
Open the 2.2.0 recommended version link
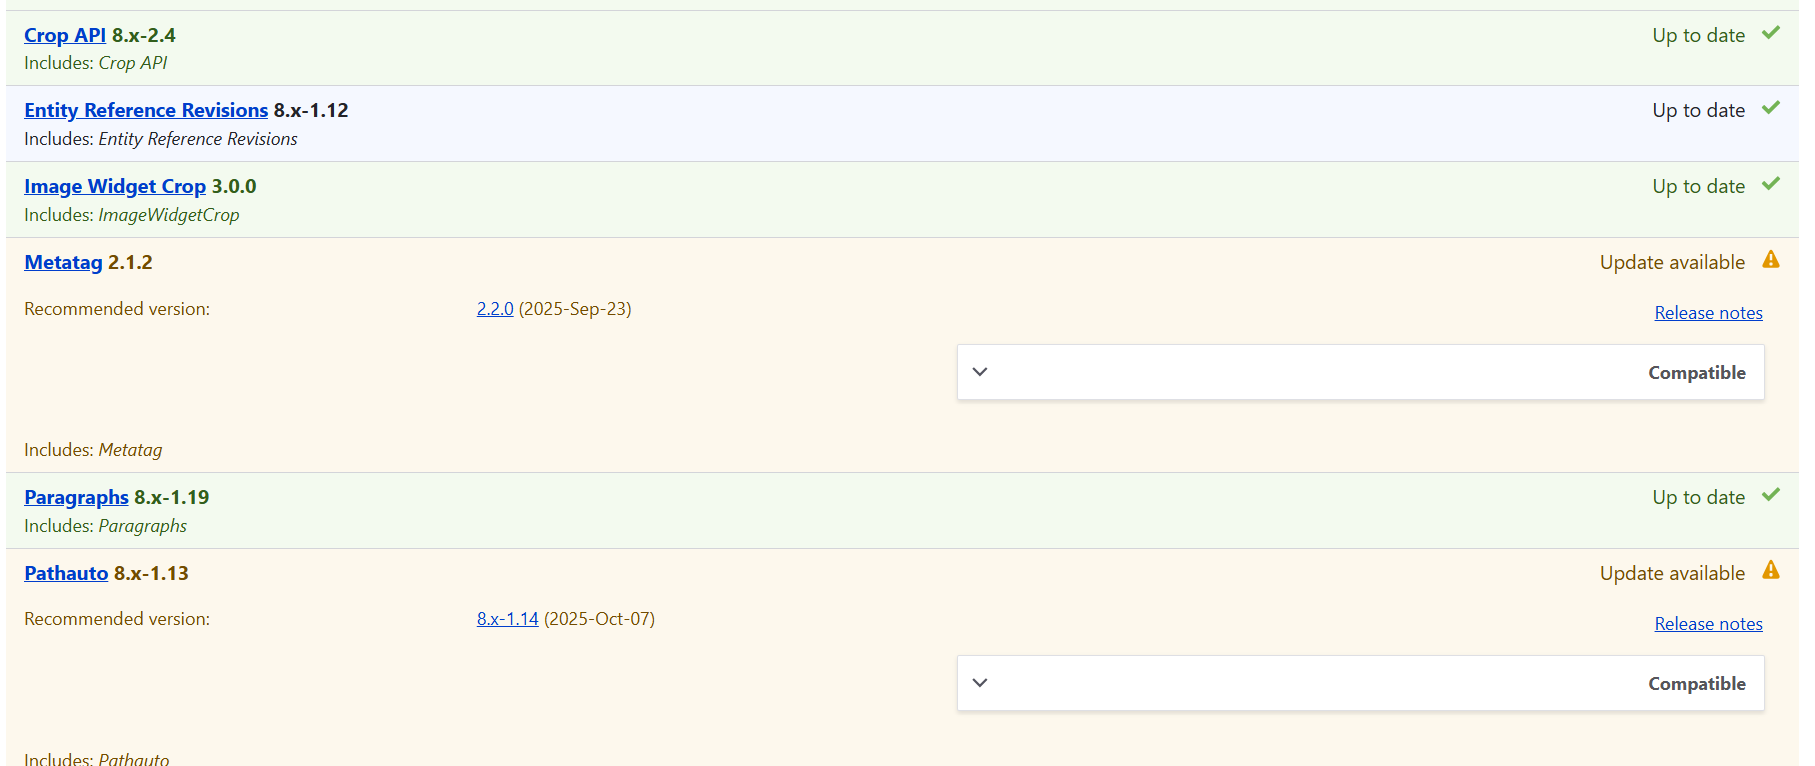[494, 309]
